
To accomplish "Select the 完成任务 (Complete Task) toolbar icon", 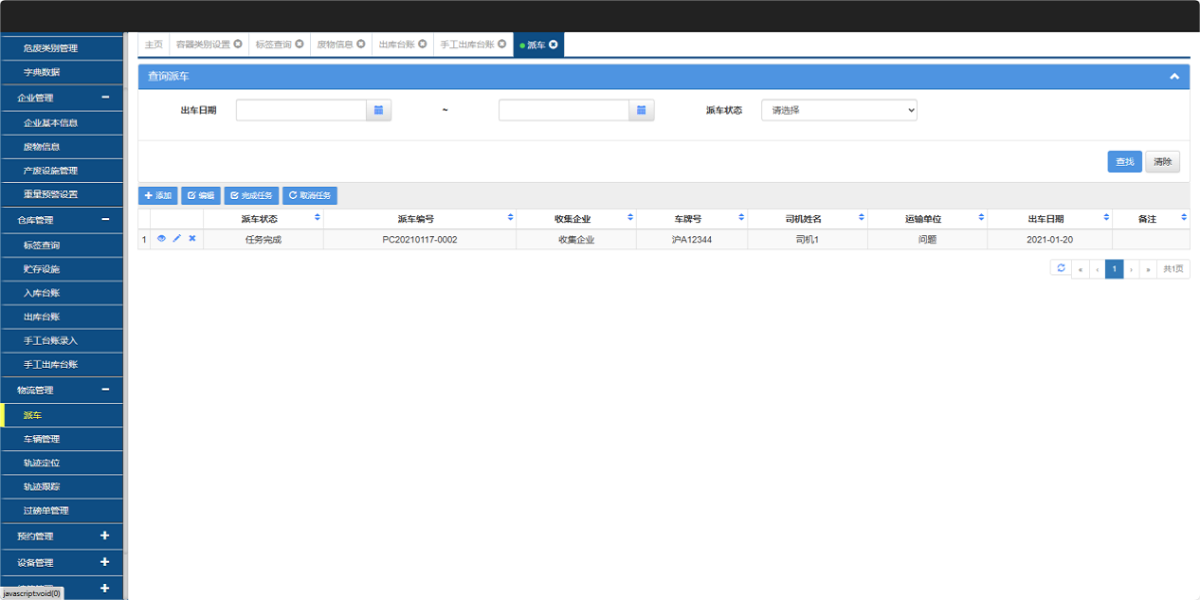I will 252,195.
